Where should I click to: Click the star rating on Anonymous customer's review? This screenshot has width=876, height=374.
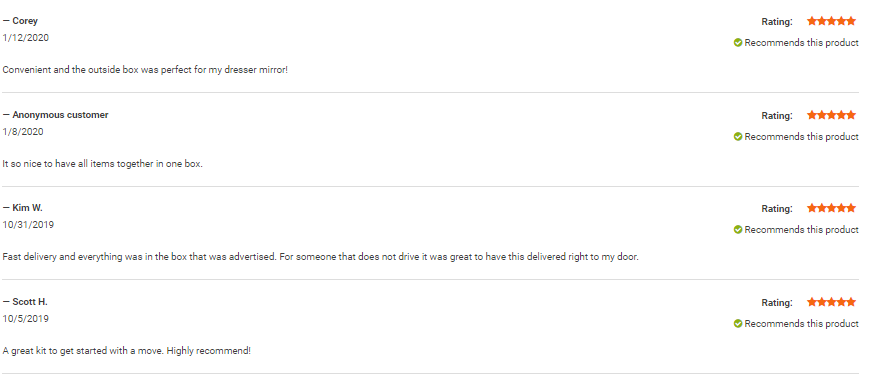pos(831,115)
